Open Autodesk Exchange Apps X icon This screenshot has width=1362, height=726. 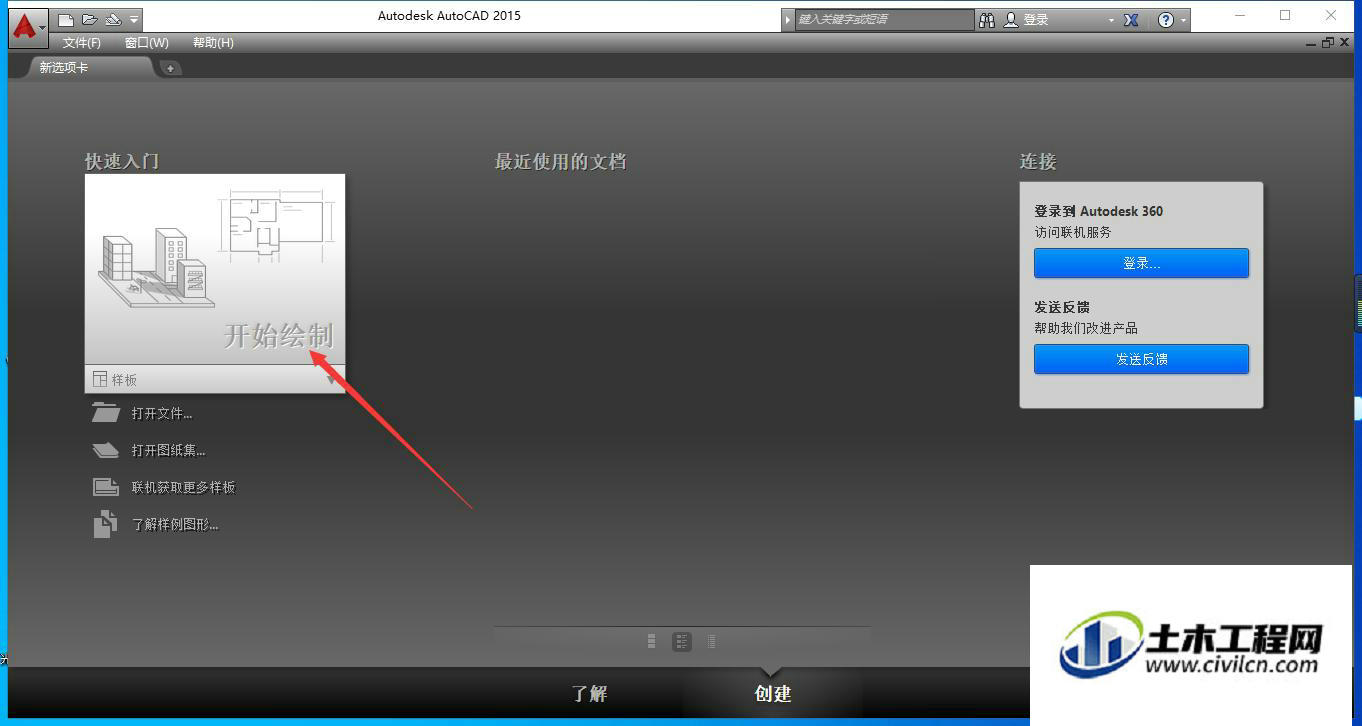(x=1131, y=19)
